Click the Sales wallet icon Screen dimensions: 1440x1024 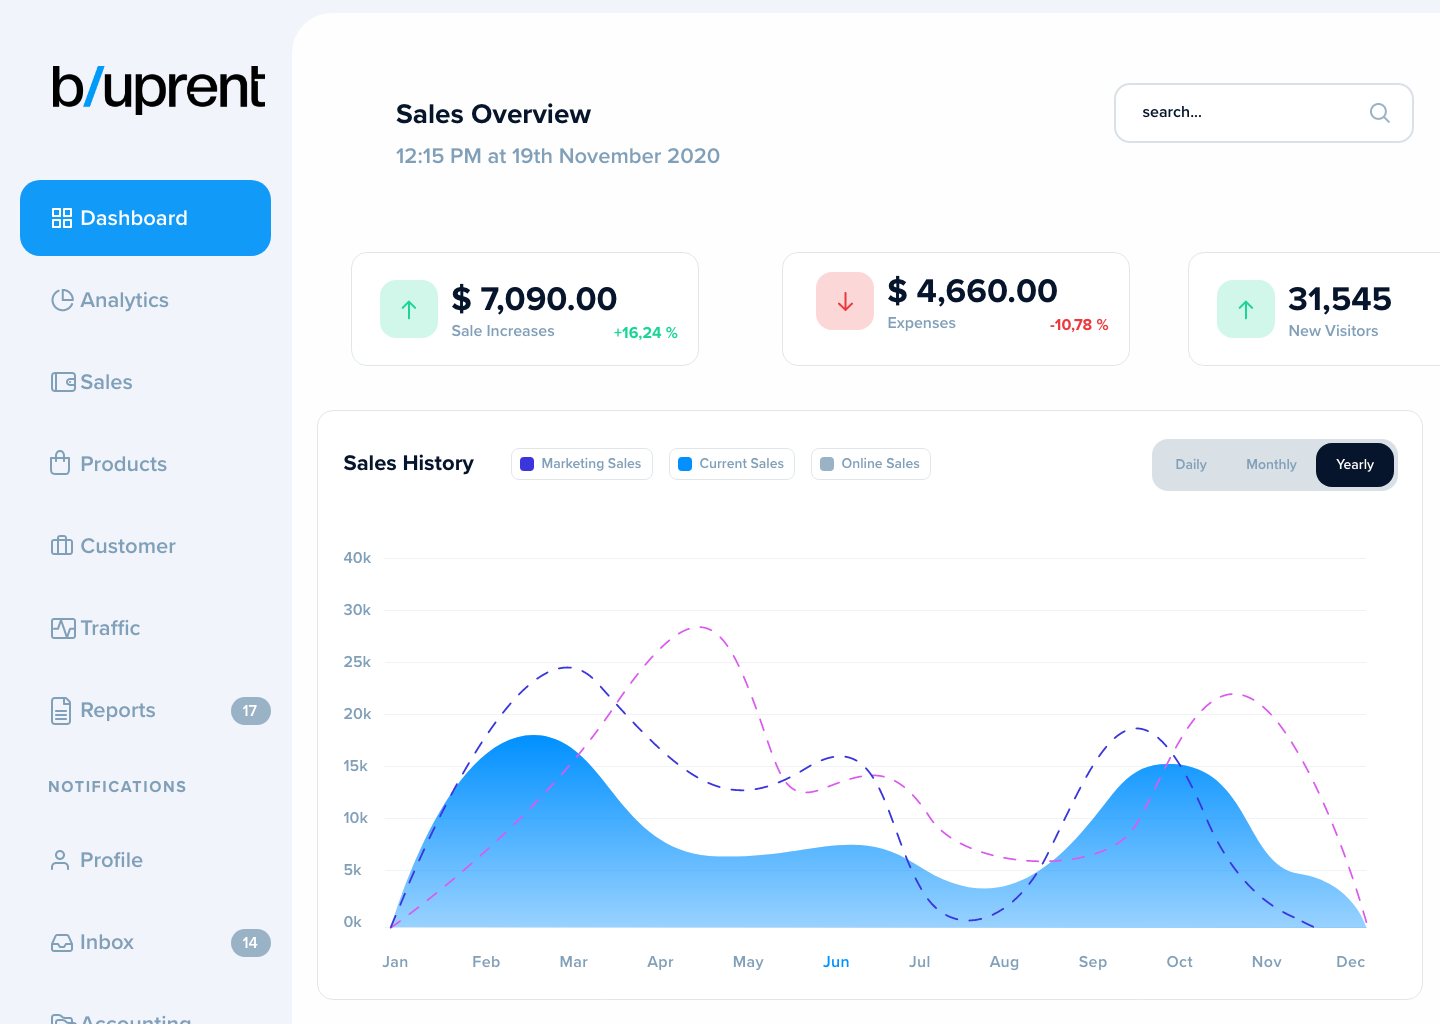click(x=63, y=382)
